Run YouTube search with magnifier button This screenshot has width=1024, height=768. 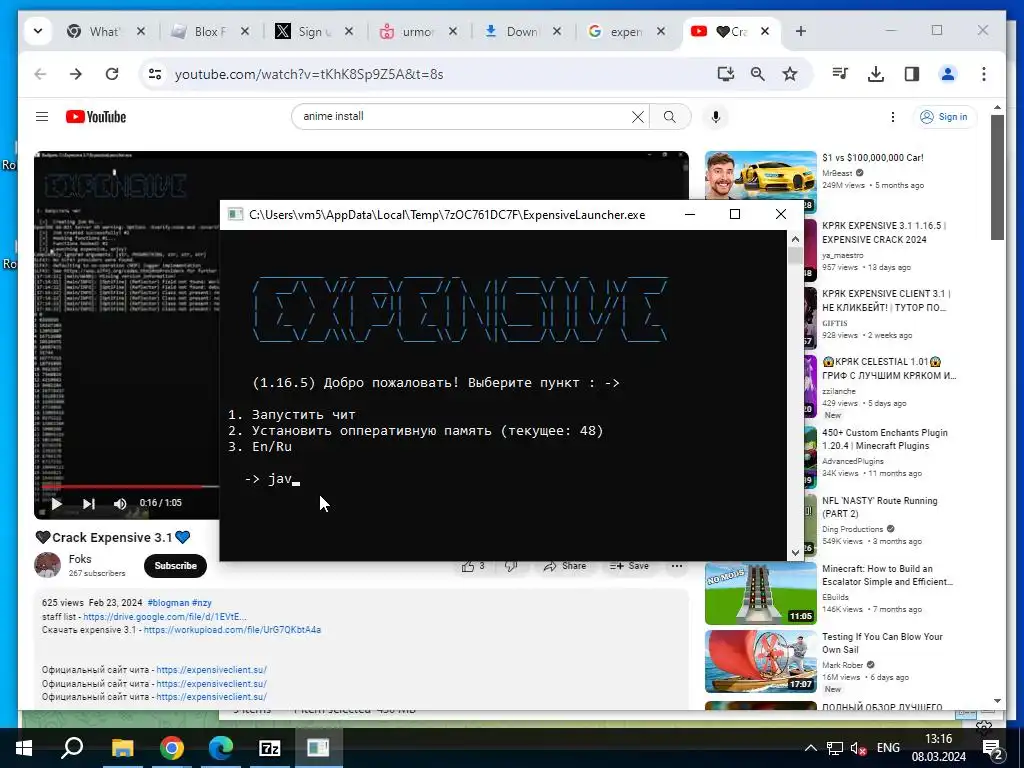pos(669,117)
